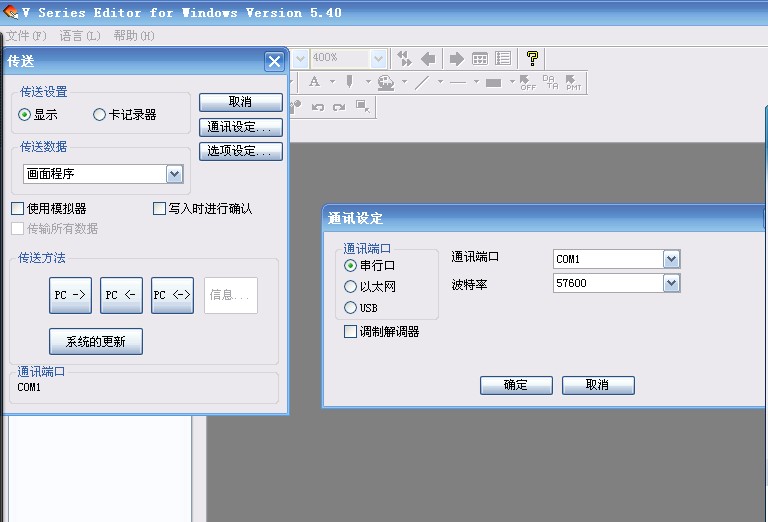Expand the COM1 communication port dropdown
The width and height of the screenshot is (768, 522).
(671, 260)
